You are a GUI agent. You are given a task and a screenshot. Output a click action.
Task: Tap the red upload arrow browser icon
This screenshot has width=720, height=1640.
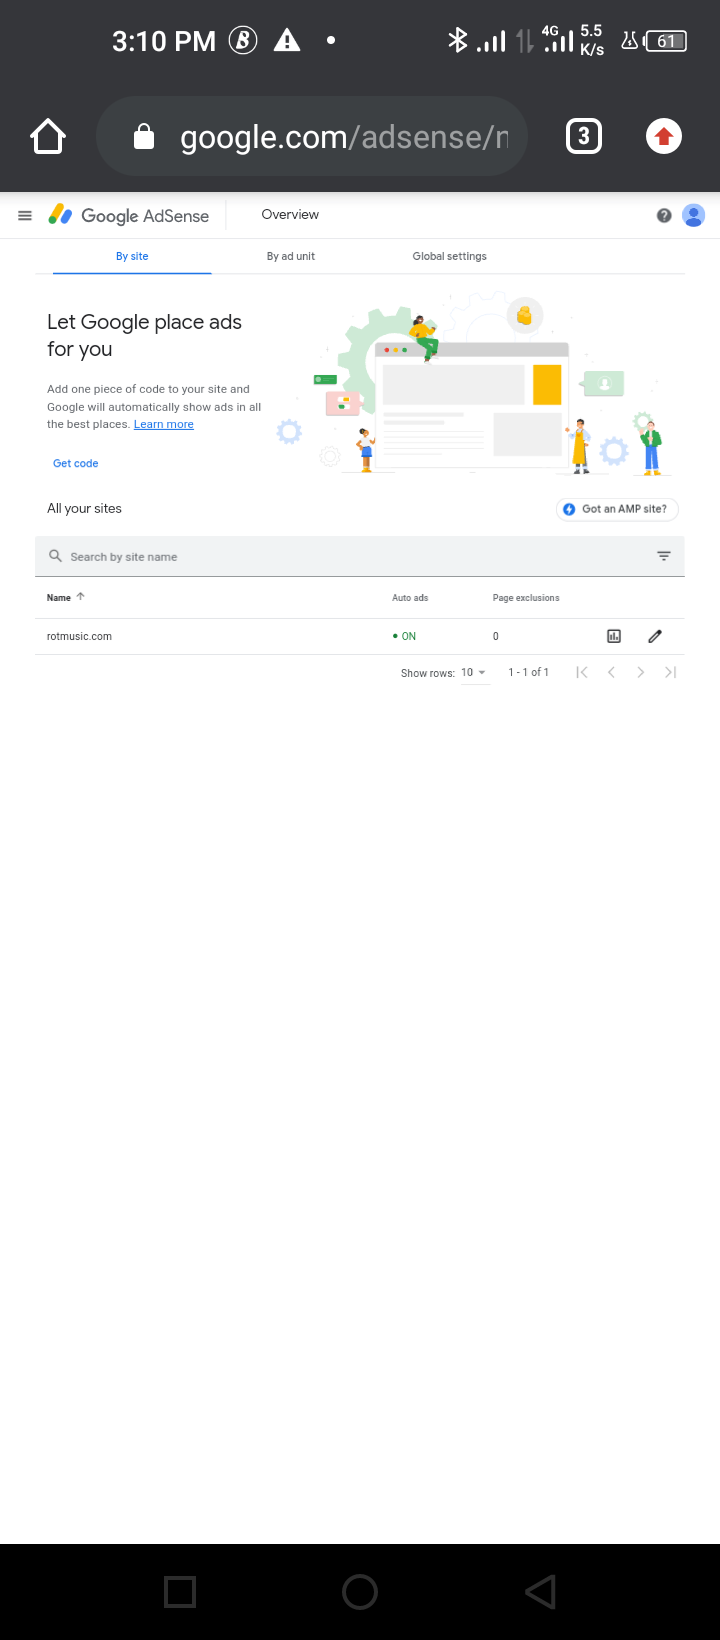(x=664, y=136)
